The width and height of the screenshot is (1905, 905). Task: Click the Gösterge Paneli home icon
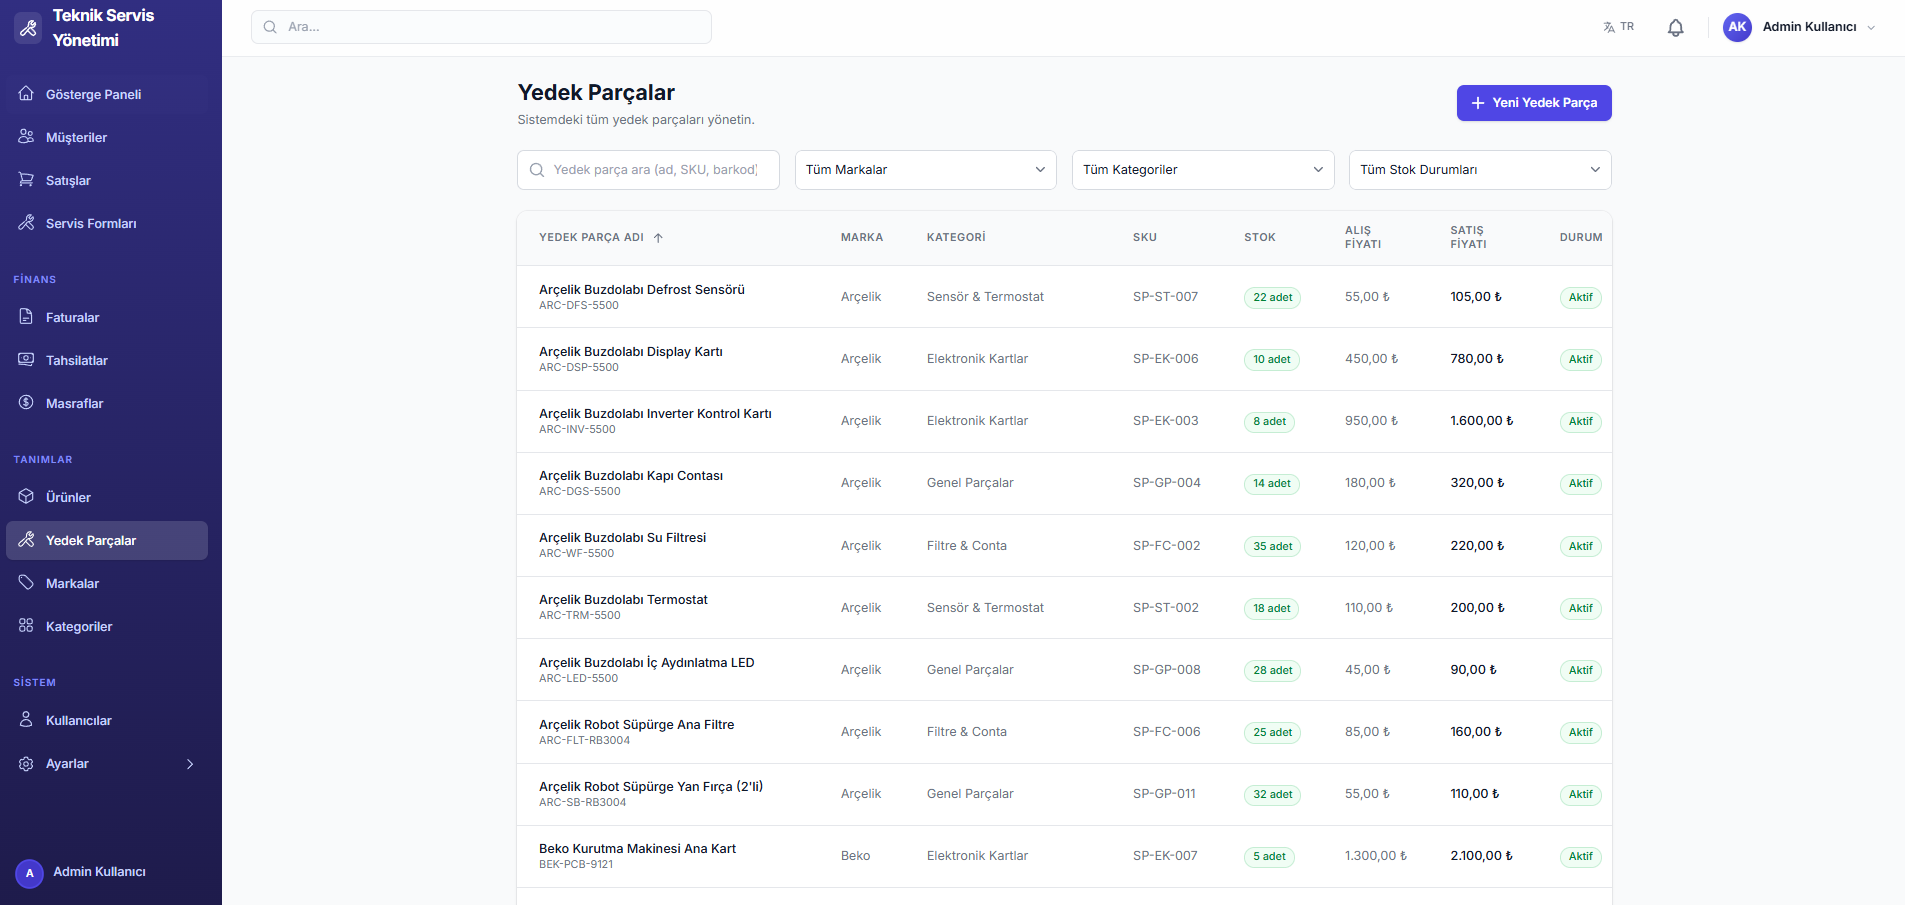tap(26, 94)
